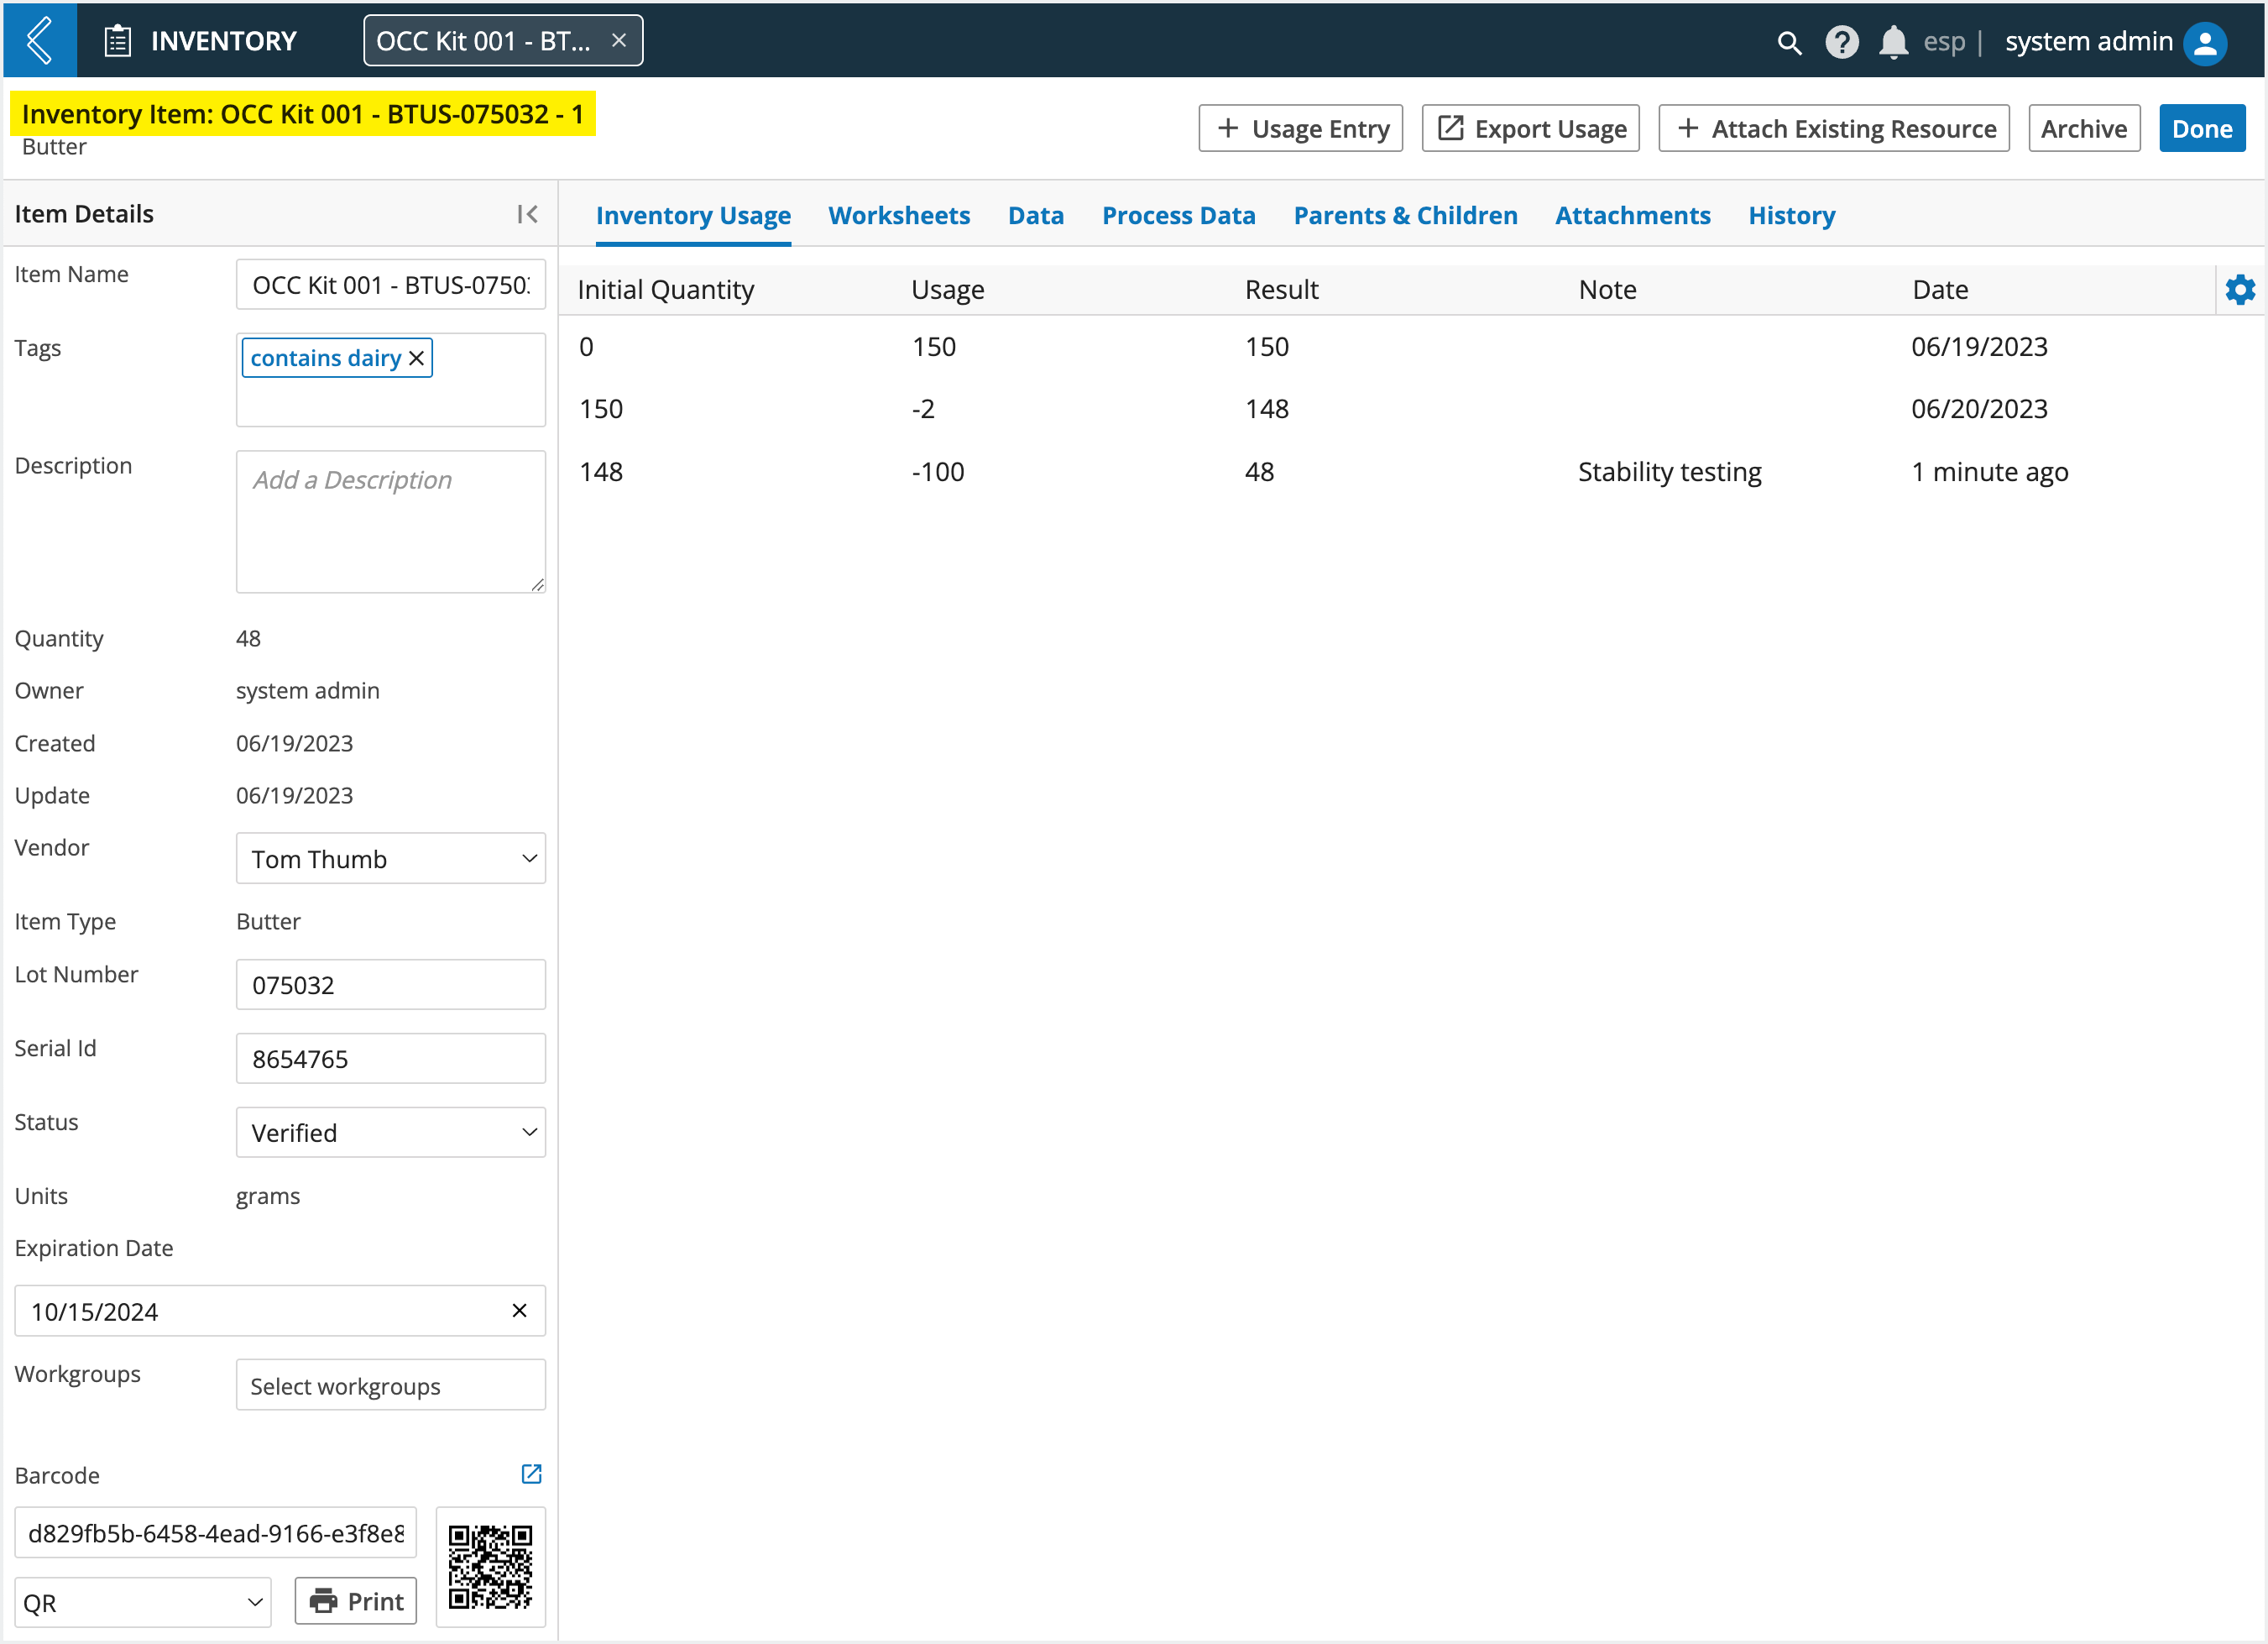2268x1644 pixels.
Task: Collapse the Item Details panel
Action: pyautogui.click(x=528, y=214)
